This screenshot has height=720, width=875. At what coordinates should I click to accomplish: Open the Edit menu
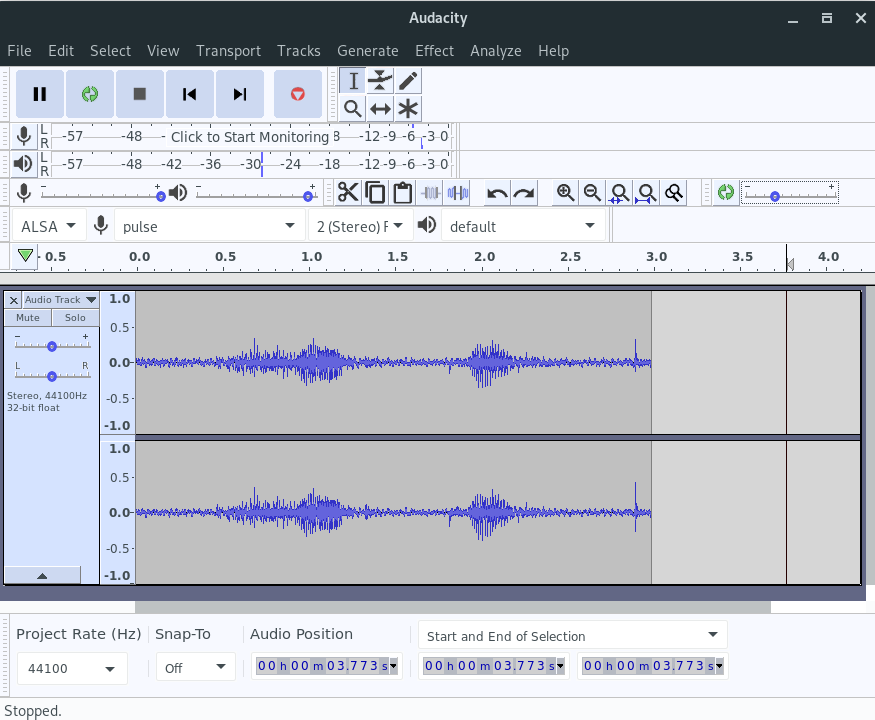61,51
